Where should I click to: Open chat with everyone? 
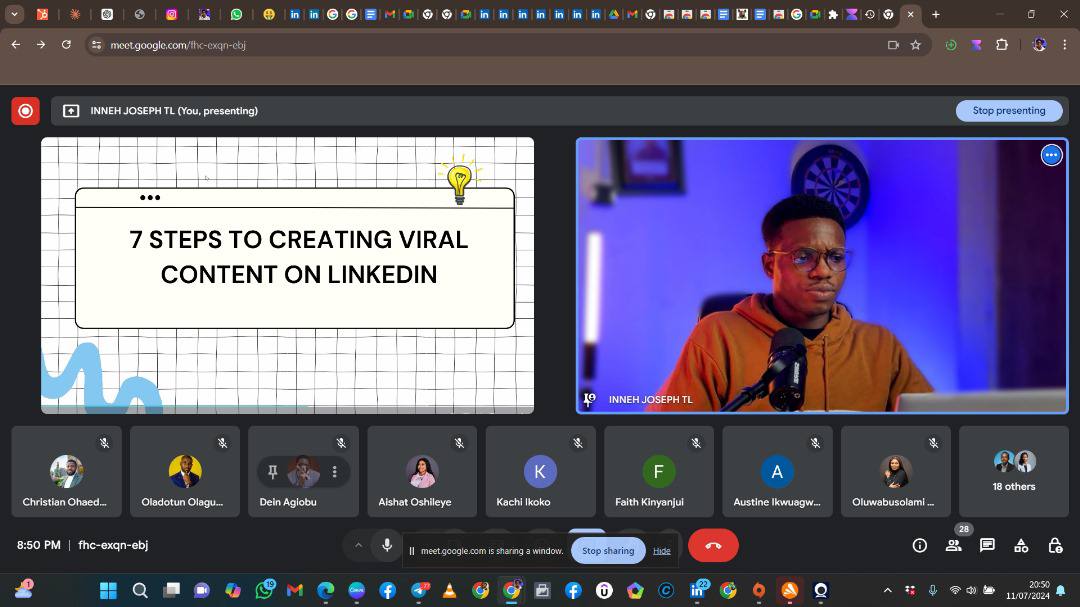(x=987, y=546)
